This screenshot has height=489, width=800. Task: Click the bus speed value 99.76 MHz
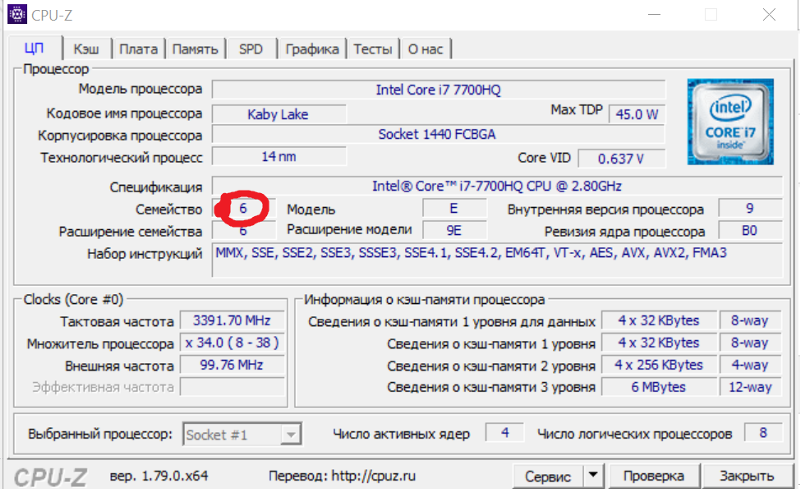click(232, 365)
